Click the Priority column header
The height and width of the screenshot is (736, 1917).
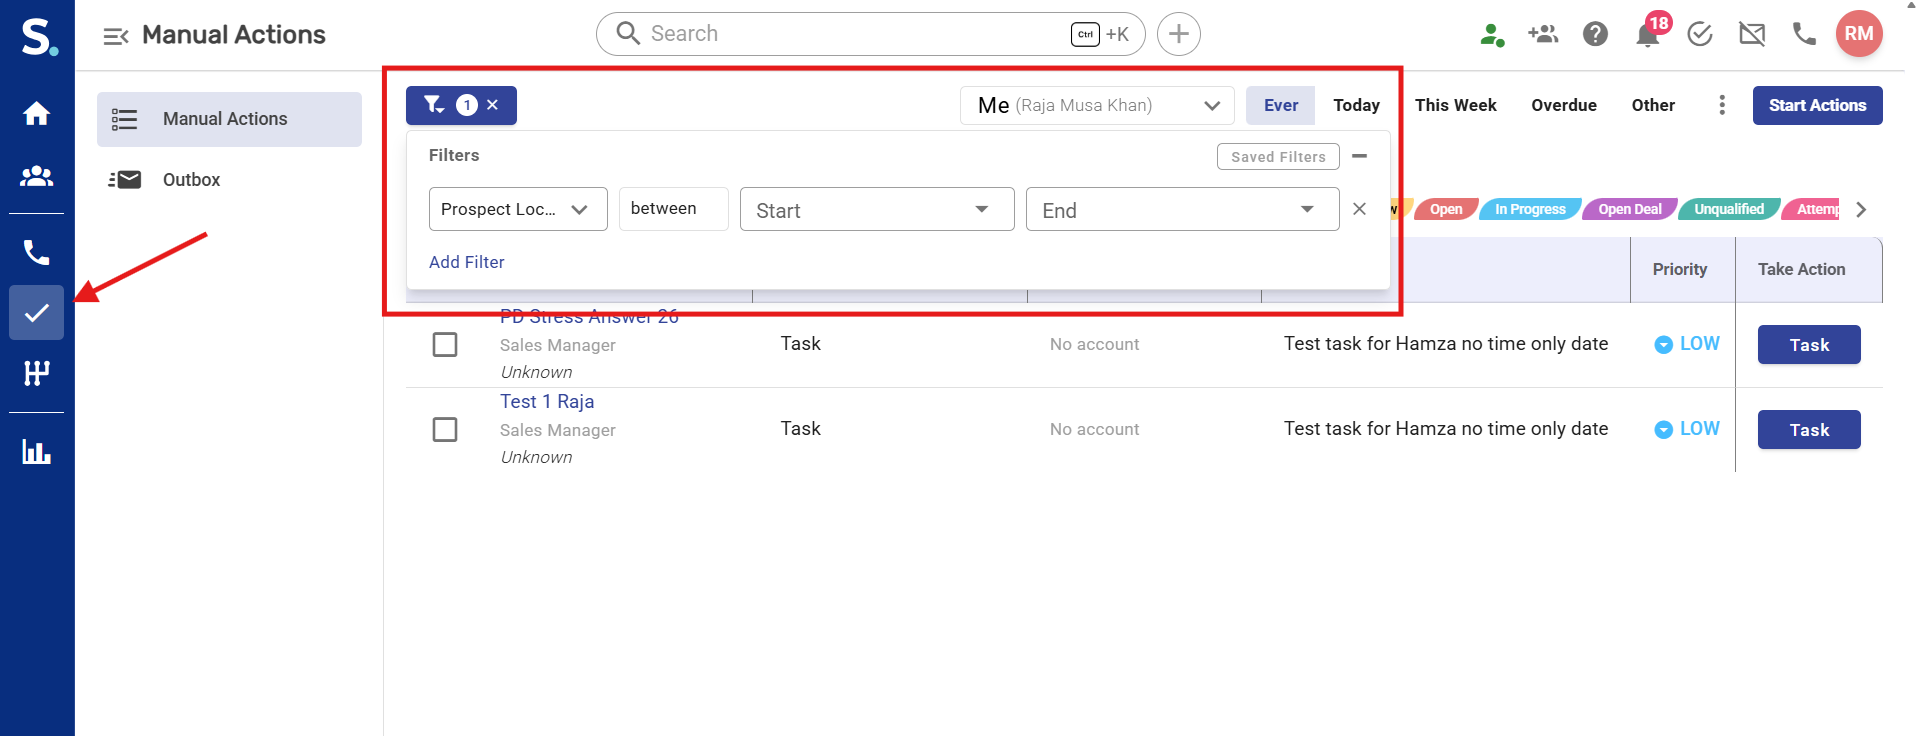(x=1680, y=270)
